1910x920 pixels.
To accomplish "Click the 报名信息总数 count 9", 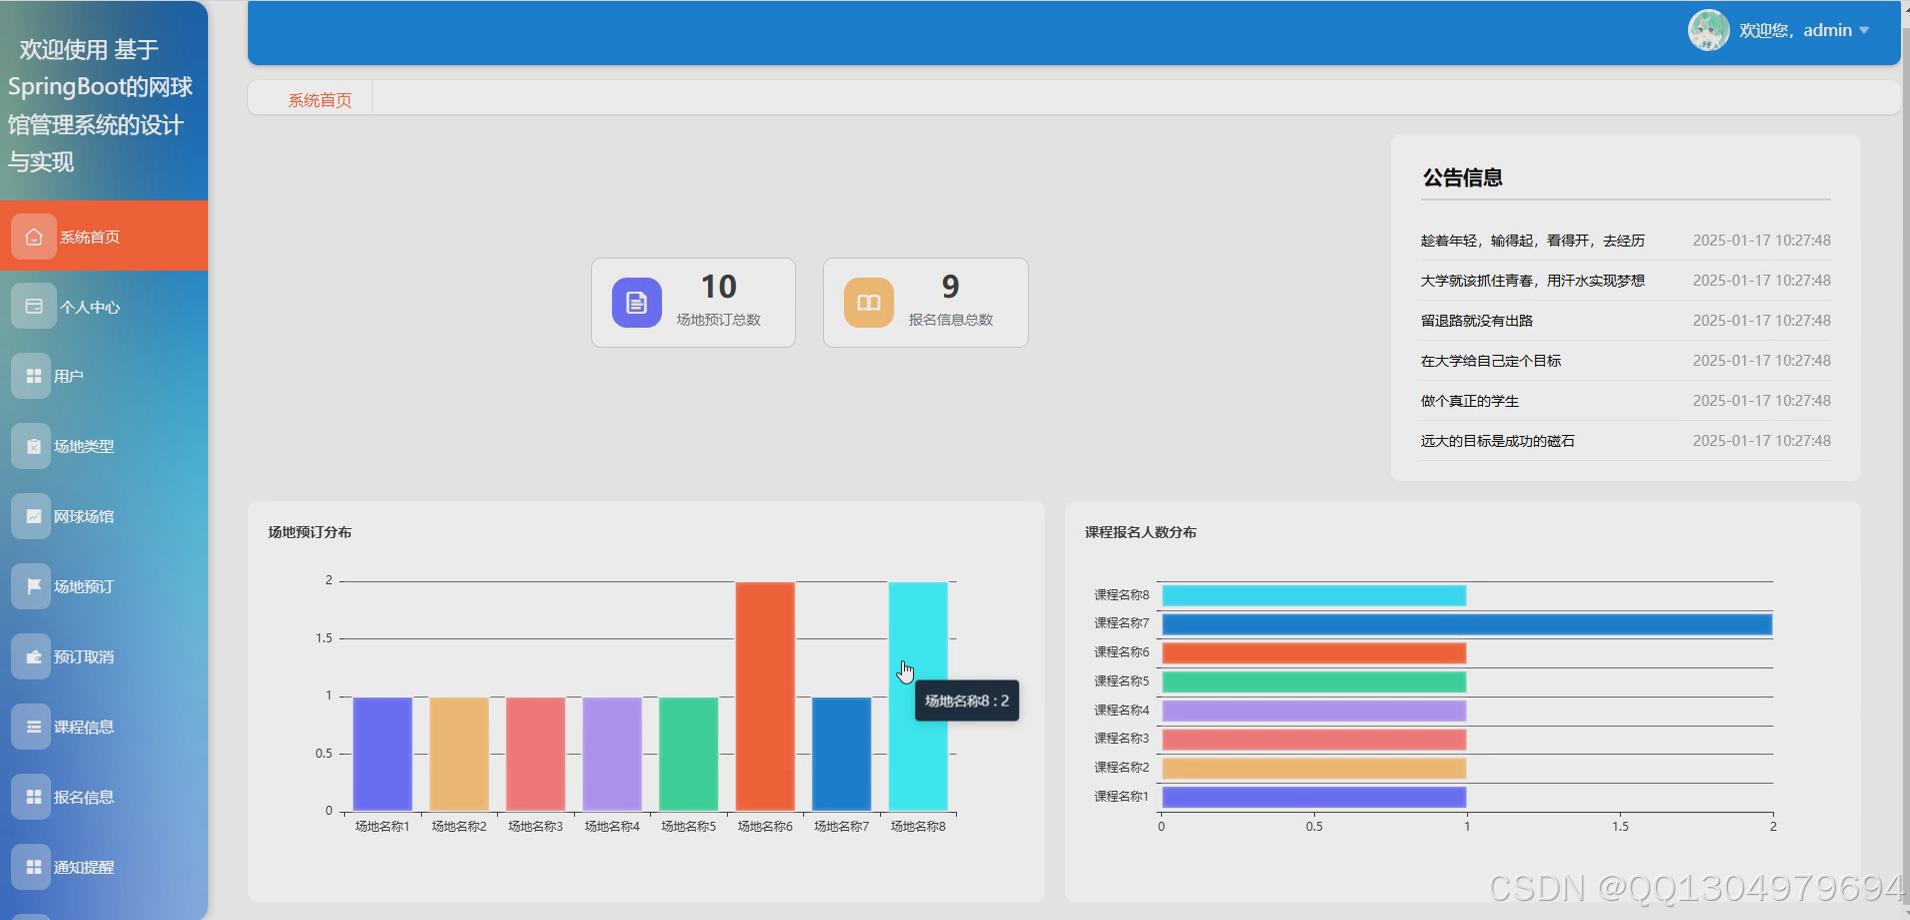I will [951, 287].
